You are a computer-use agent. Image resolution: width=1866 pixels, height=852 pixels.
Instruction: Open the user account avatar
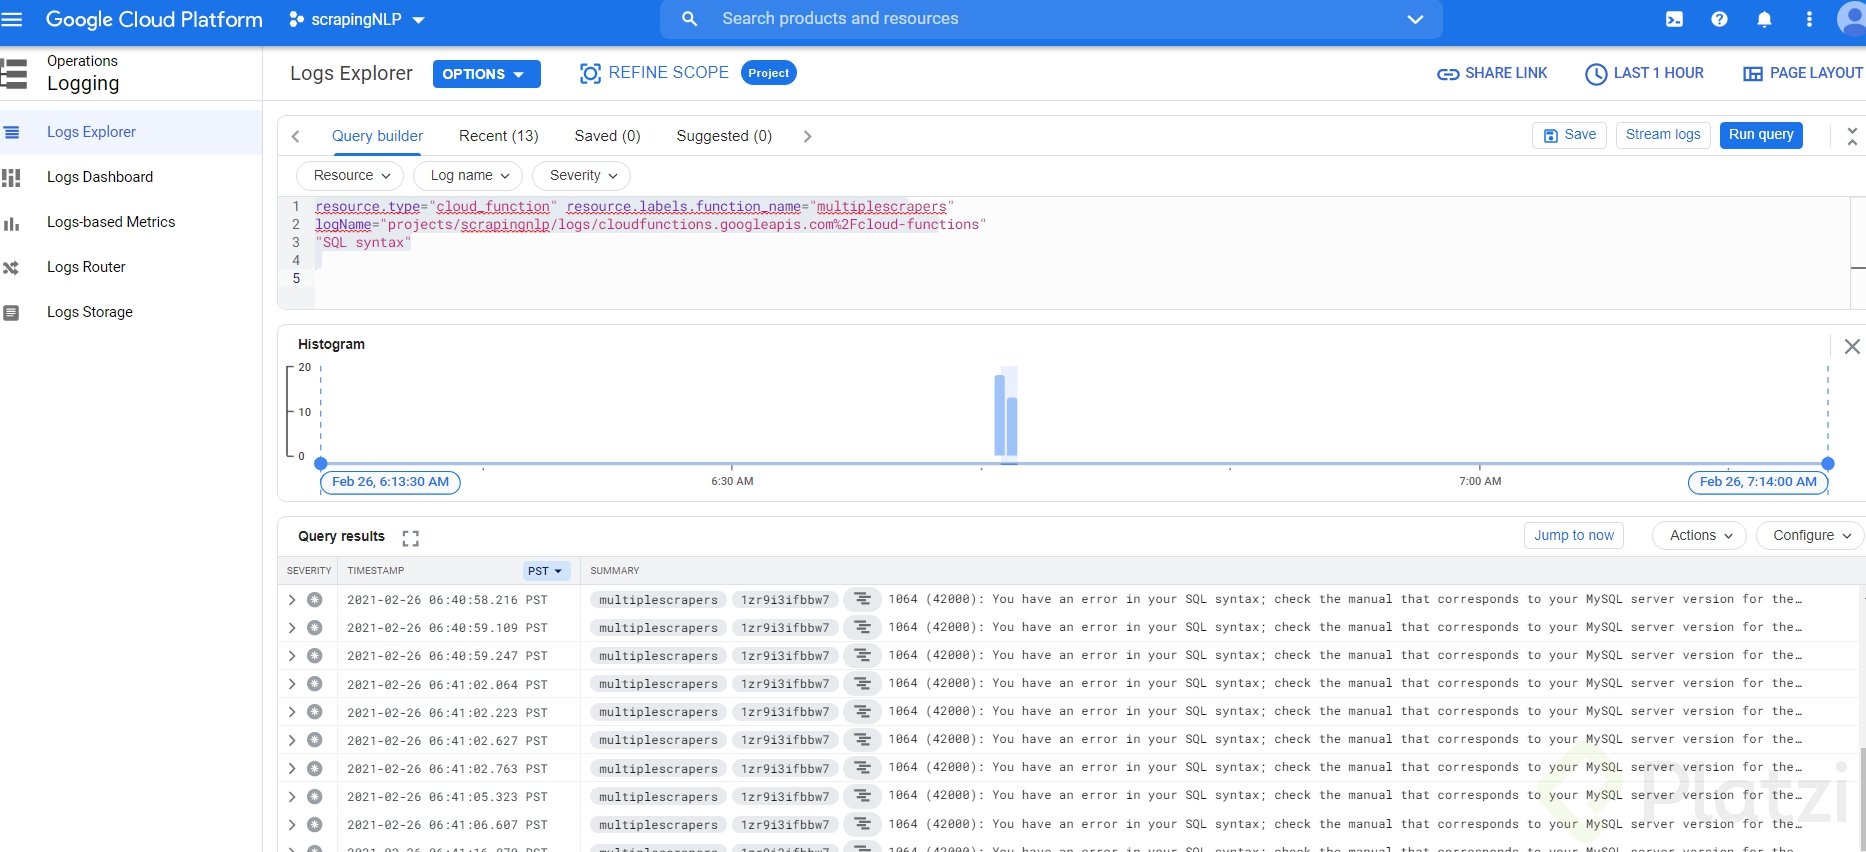tap(1852, 19)
